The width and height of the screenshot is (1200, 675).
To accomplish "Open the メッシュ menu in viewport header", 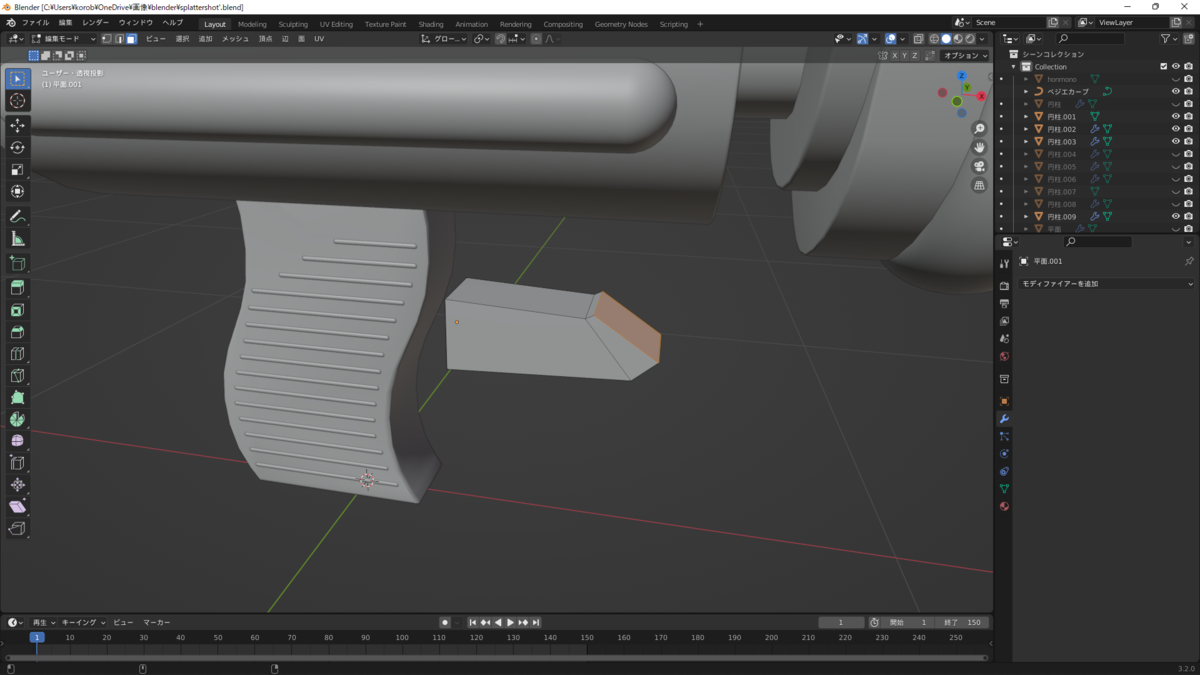I will point(235,39).
